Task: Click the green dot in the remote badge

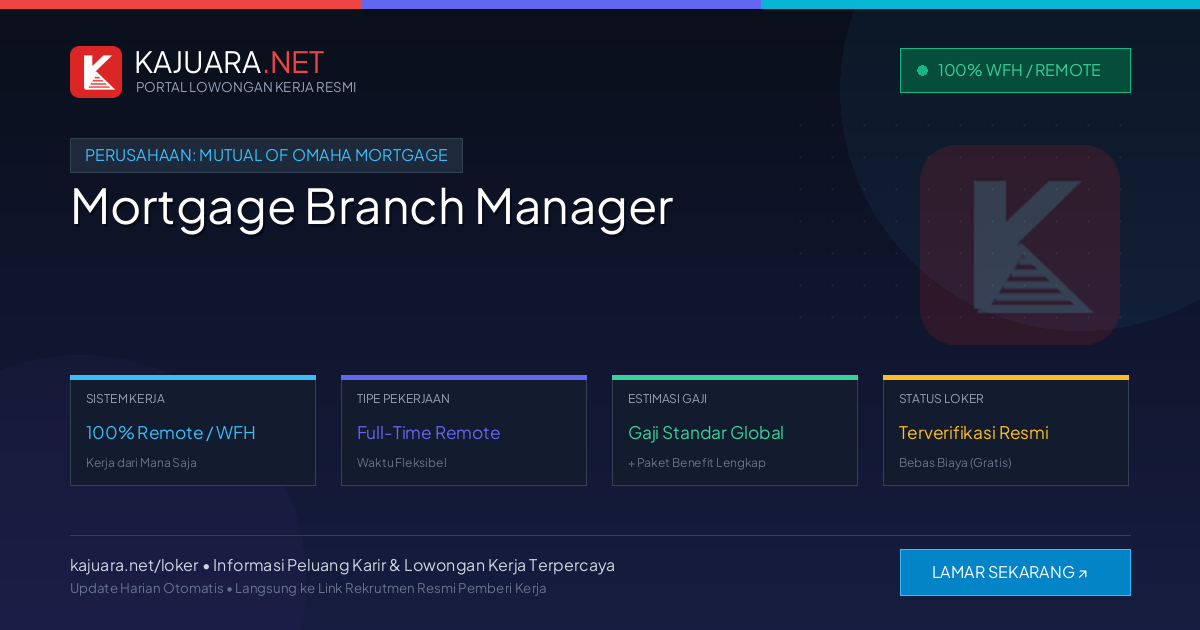Action: [922, 70]
